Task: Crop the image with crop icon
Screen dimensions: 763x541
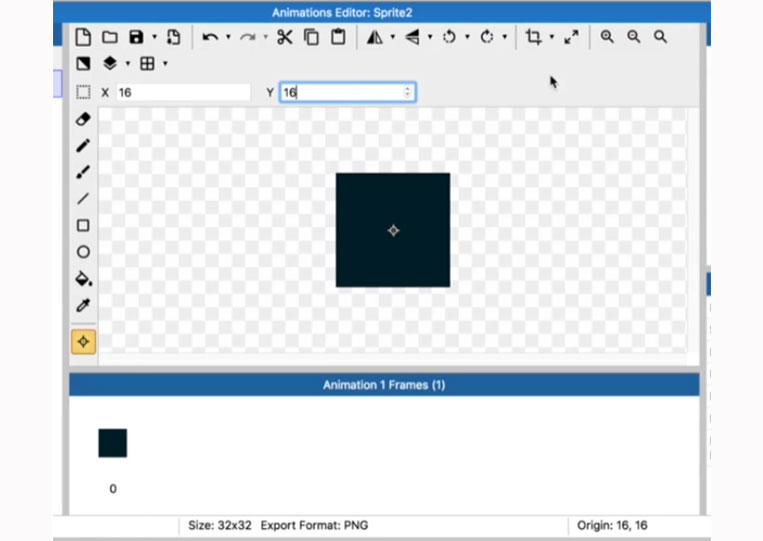Action: coord(534,37)
